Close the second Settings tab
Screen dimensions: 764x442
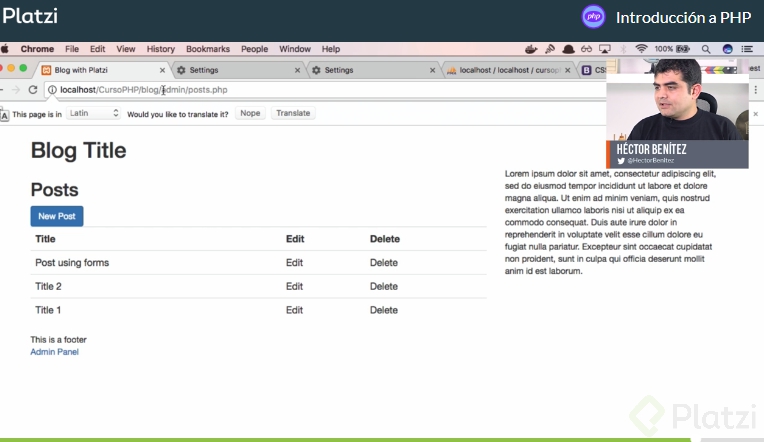pos(432,70)
